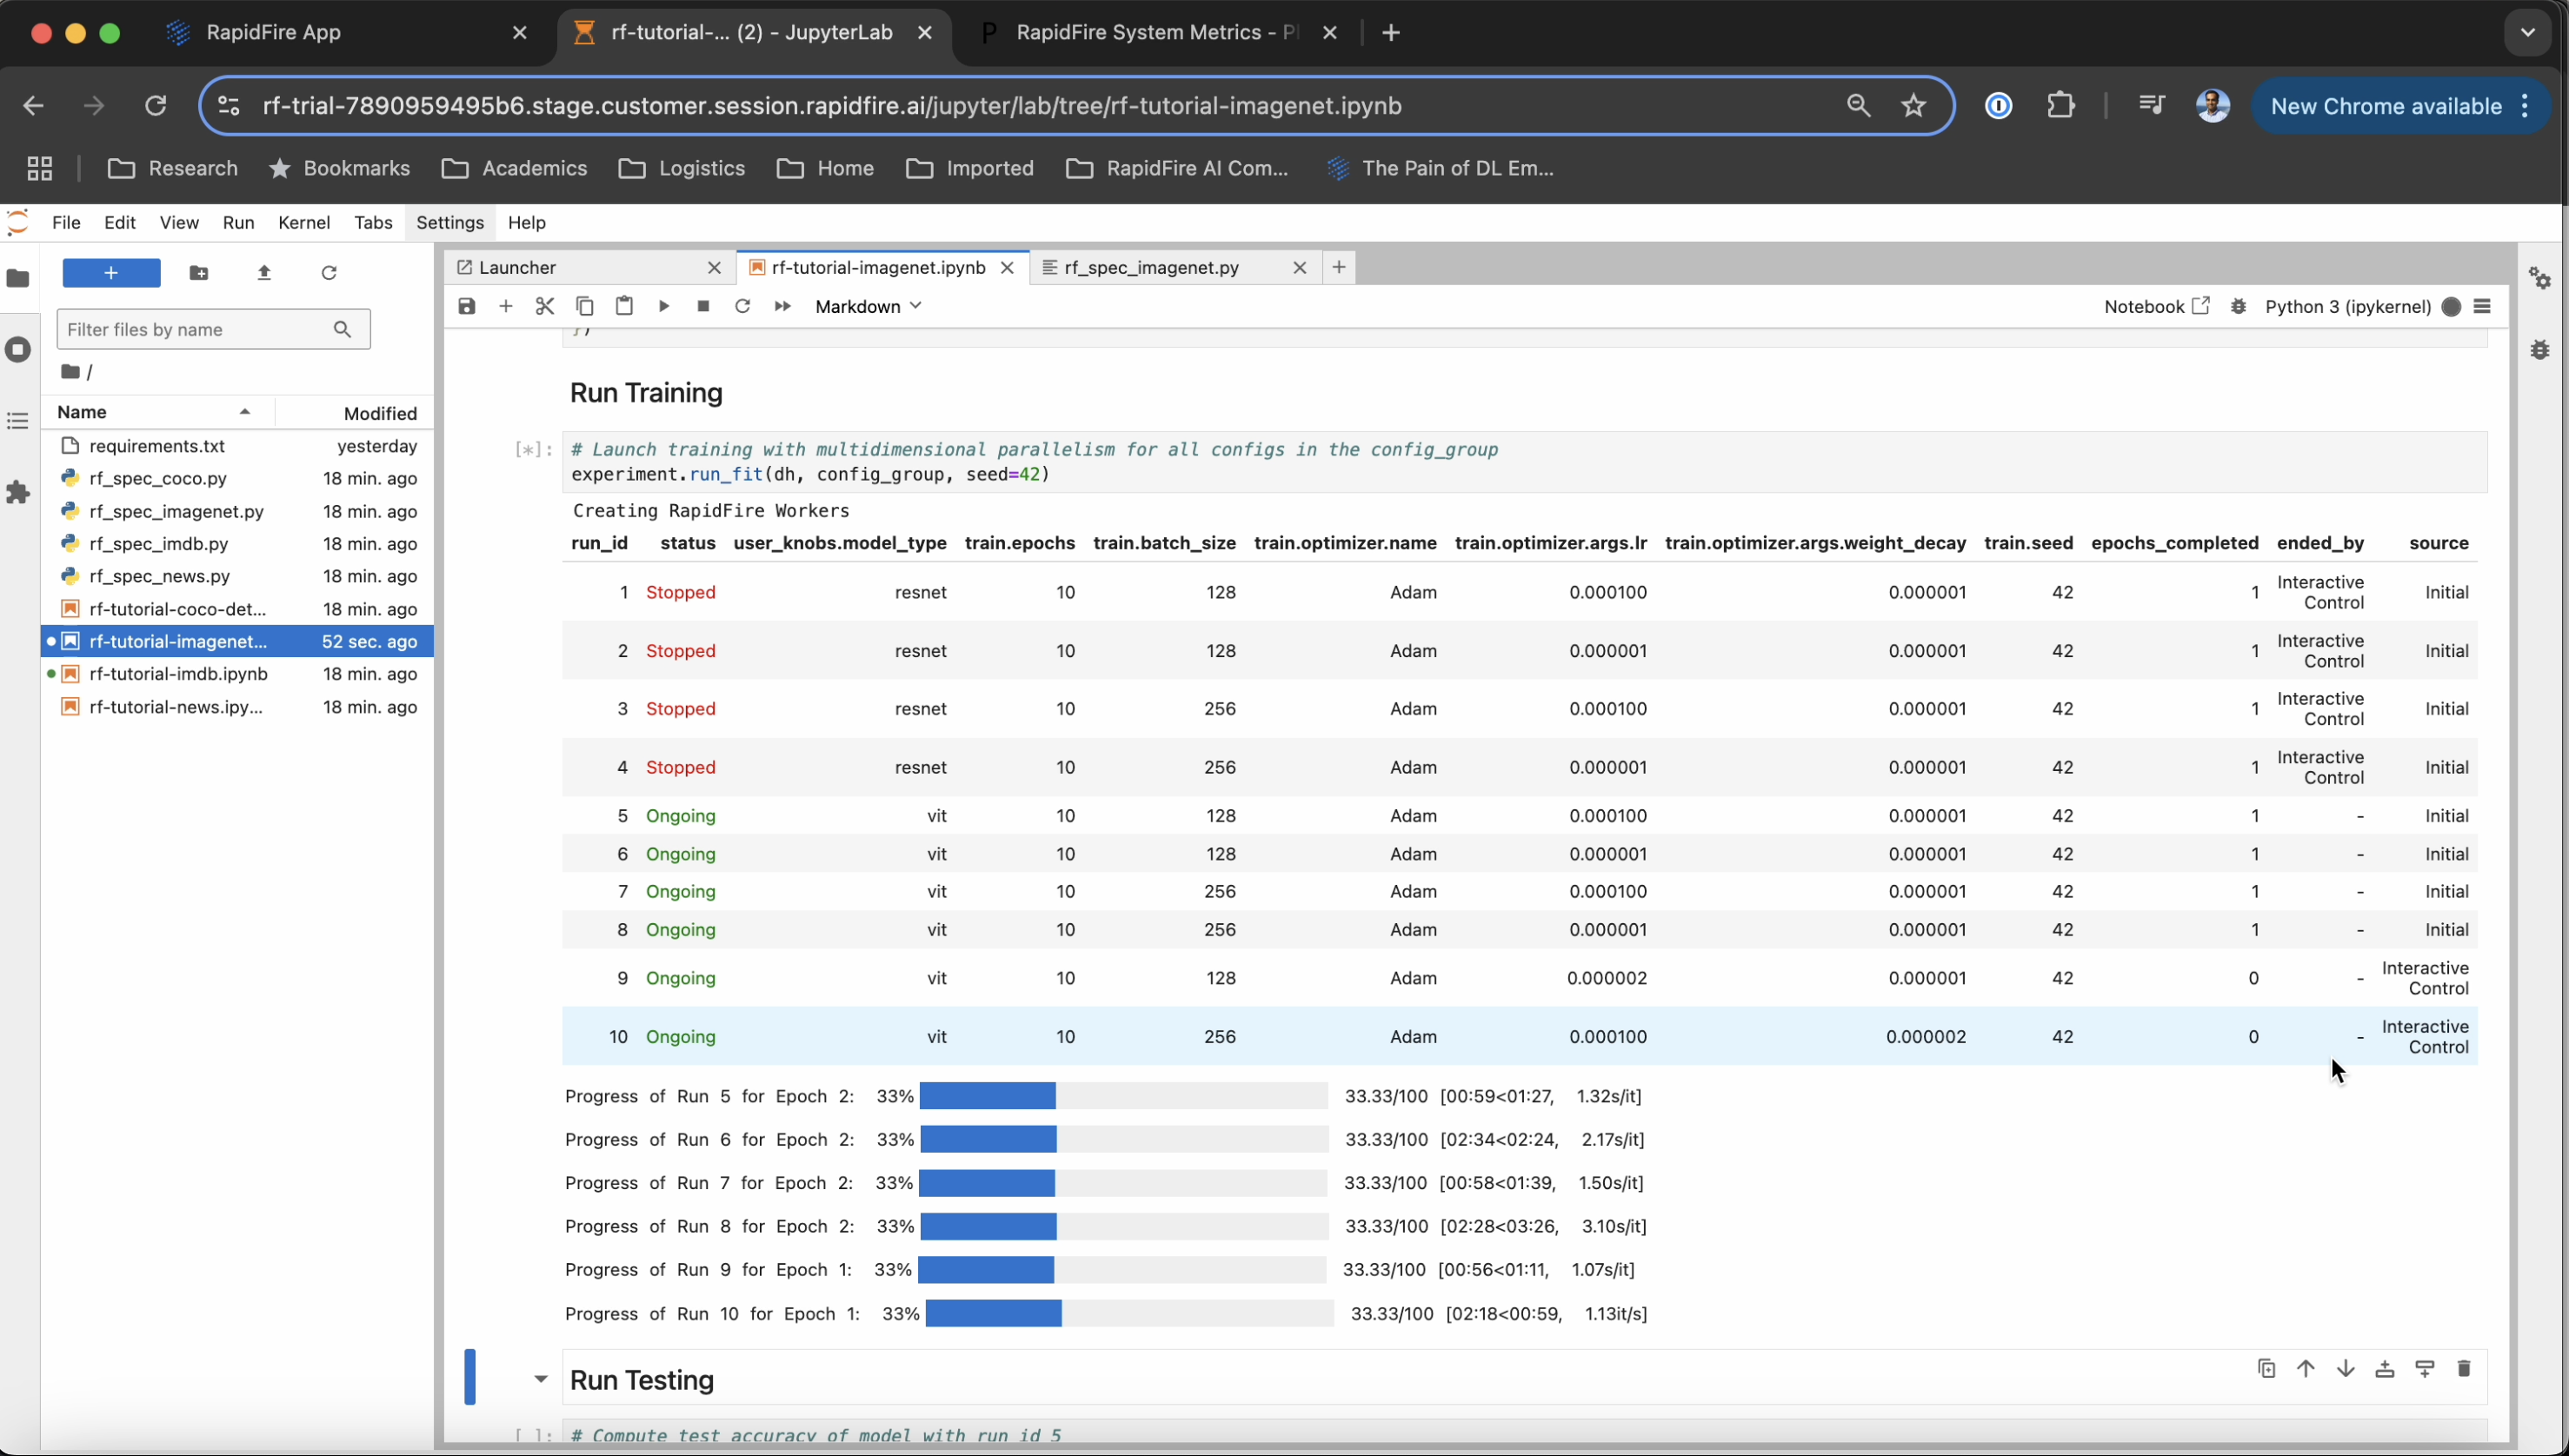Click the Notebook open-in-new-window link
Viewport: 2569px width, 1456px height.
click(x=2156, y=307)
